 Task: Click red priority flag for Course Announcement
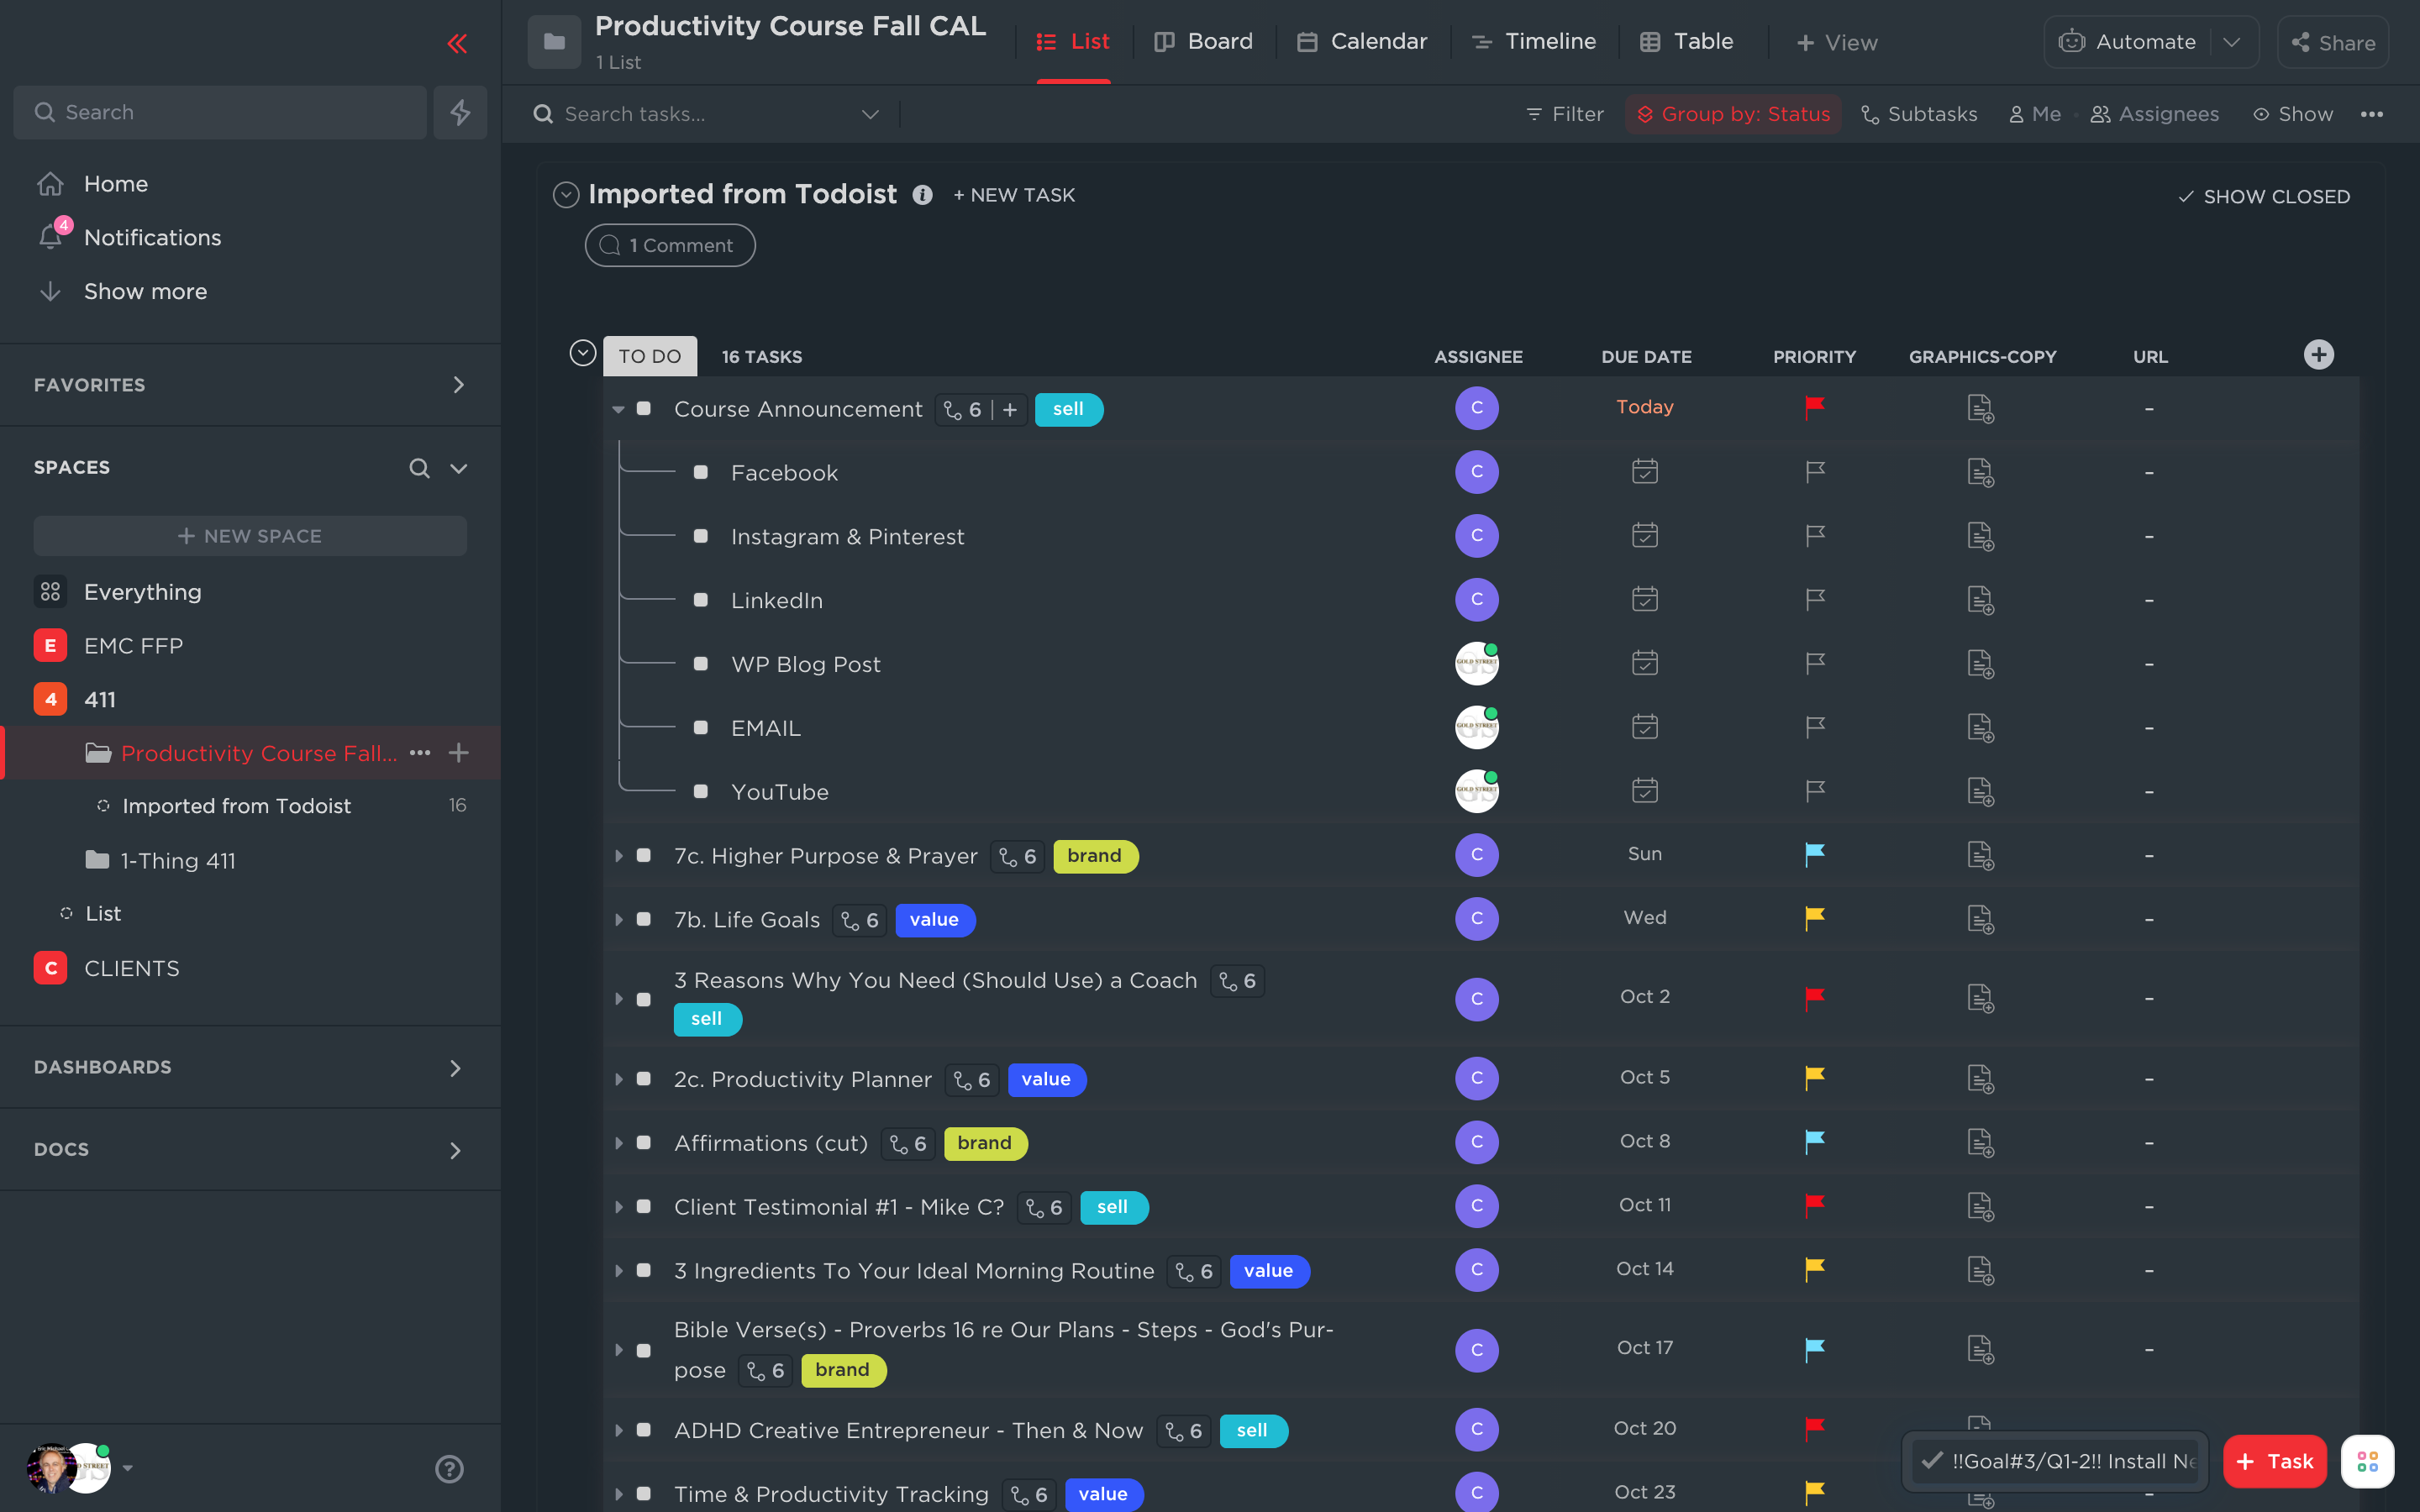coord(1814,407)
